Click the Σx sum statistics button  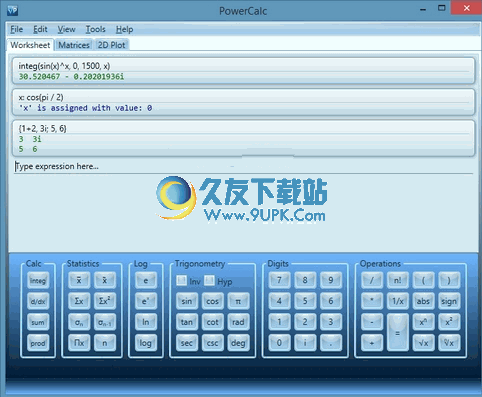(79, 301)
